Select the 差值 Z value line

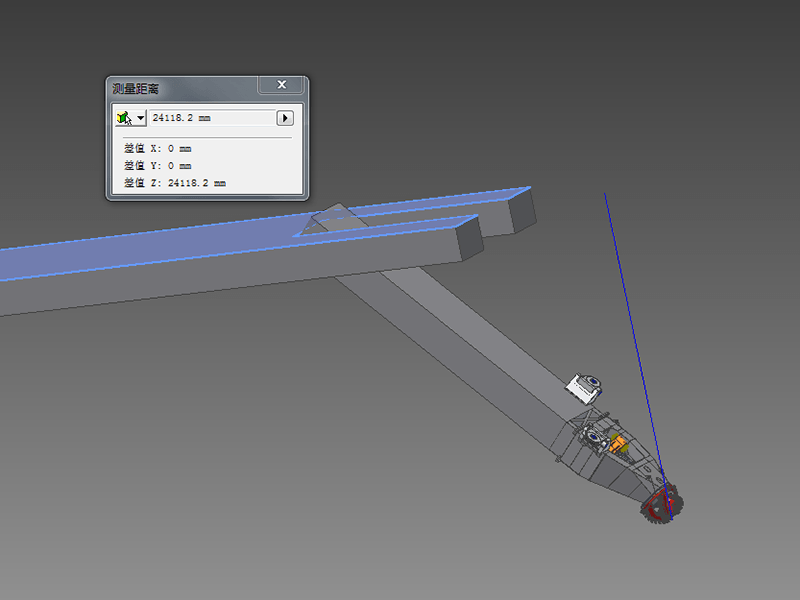pos(175,183)
